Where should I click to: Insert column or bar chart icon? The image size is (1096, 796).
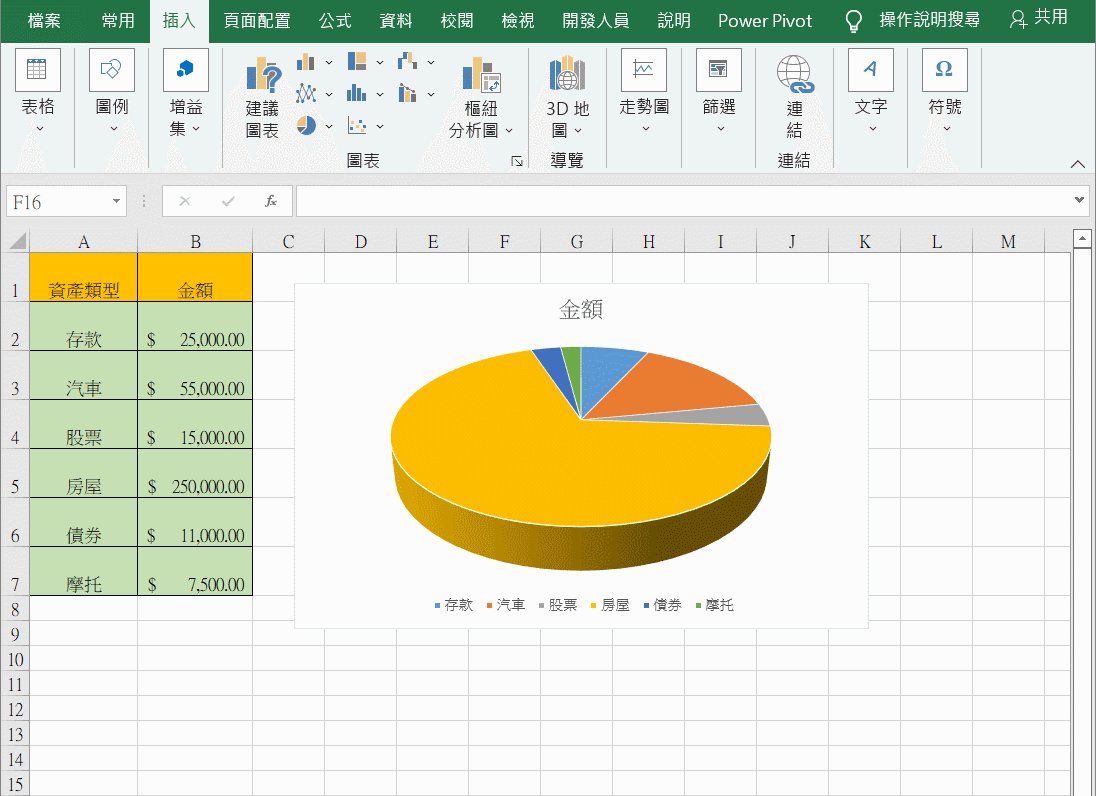click(305, 62)
